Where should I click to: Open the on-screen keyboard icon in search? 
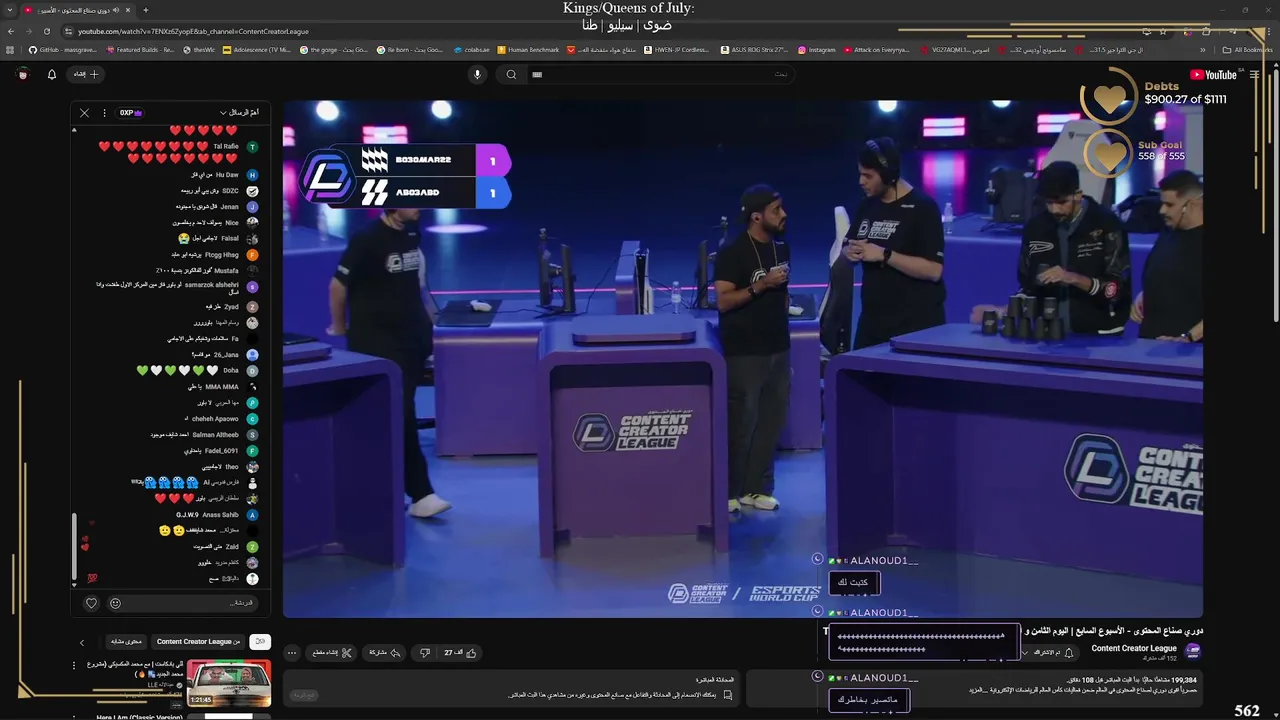click(537, 74)
